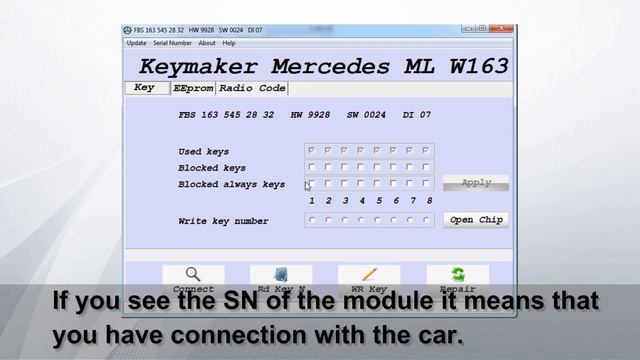Select Write key number radio 6
640x360 pixels.
[x=393, y=220]
